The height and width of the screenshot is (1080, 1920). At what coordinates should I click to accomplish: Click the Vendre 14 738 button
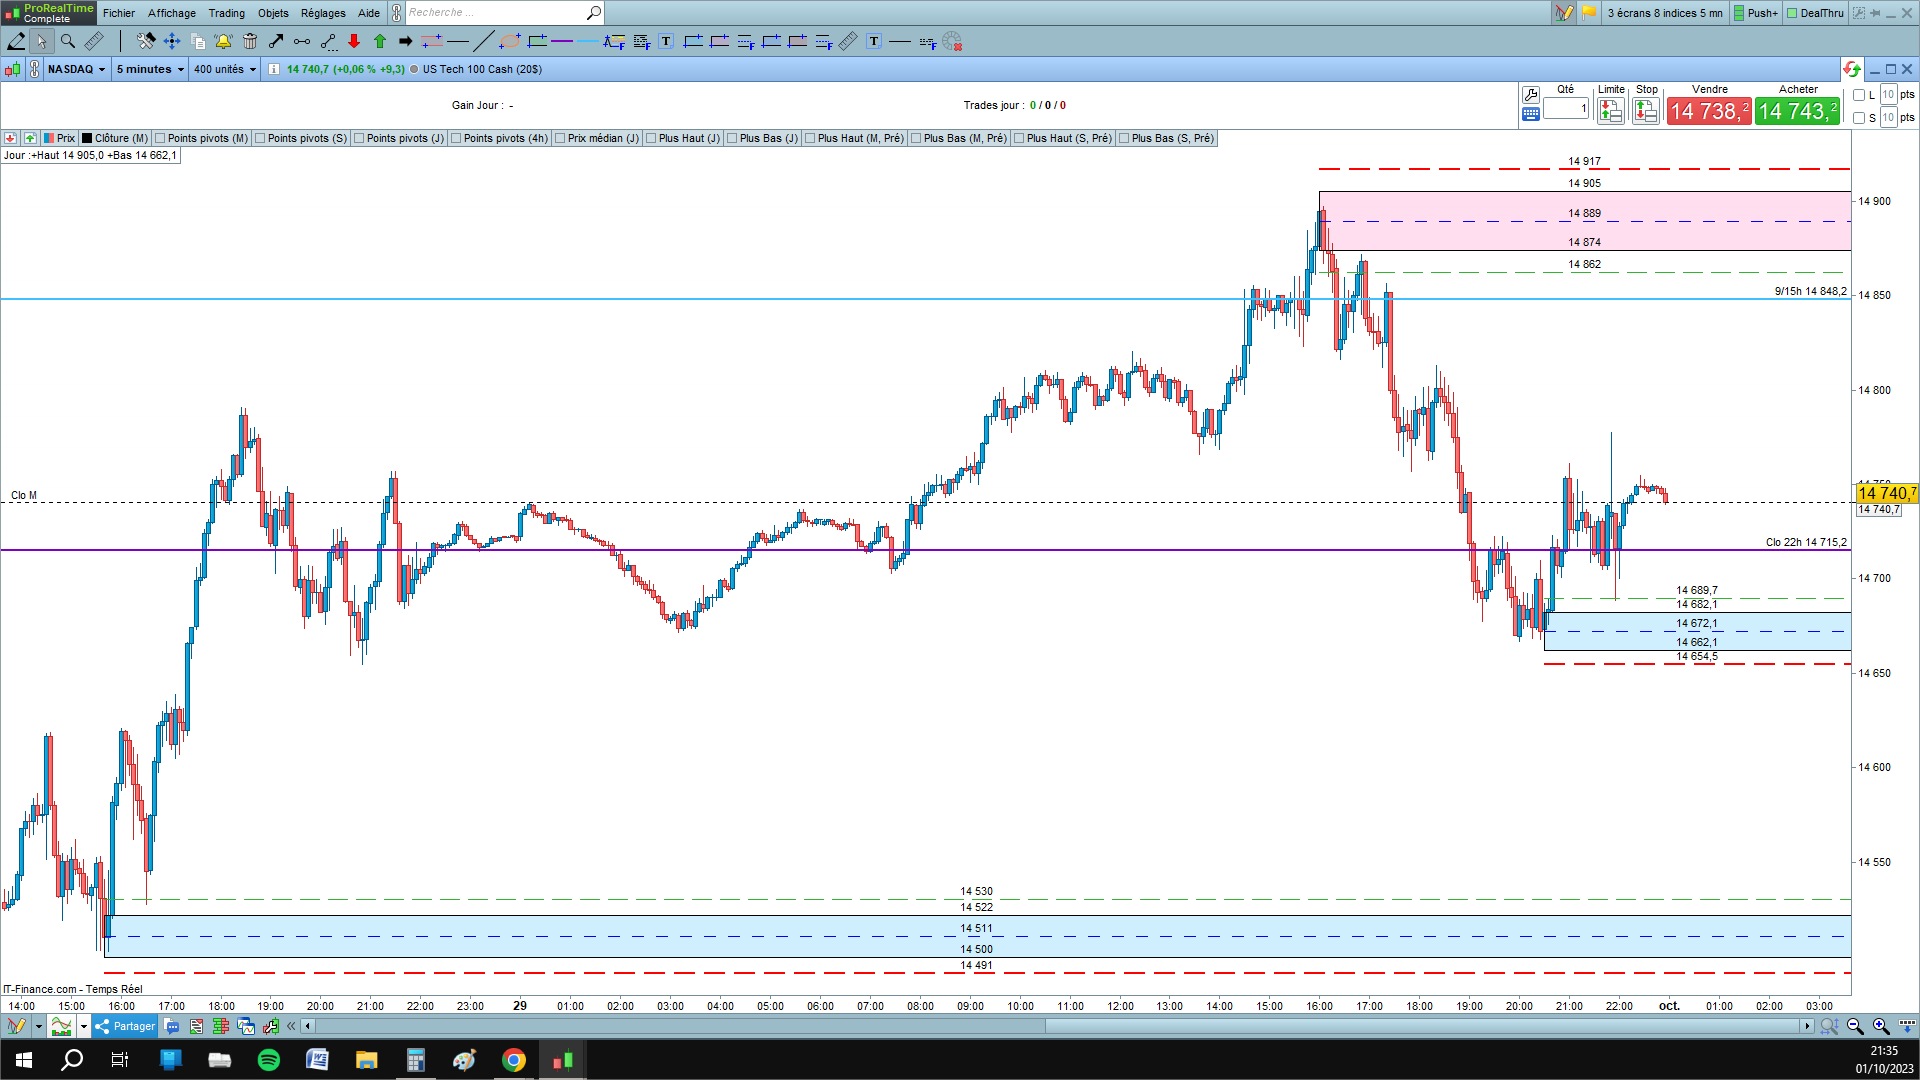[1708, 111]
